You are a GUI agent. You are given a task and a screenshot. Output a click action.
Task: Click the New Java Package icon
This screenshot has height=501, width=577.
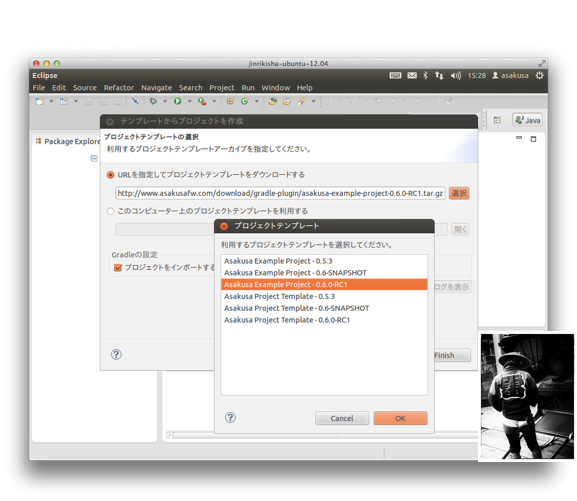(230, 101)
